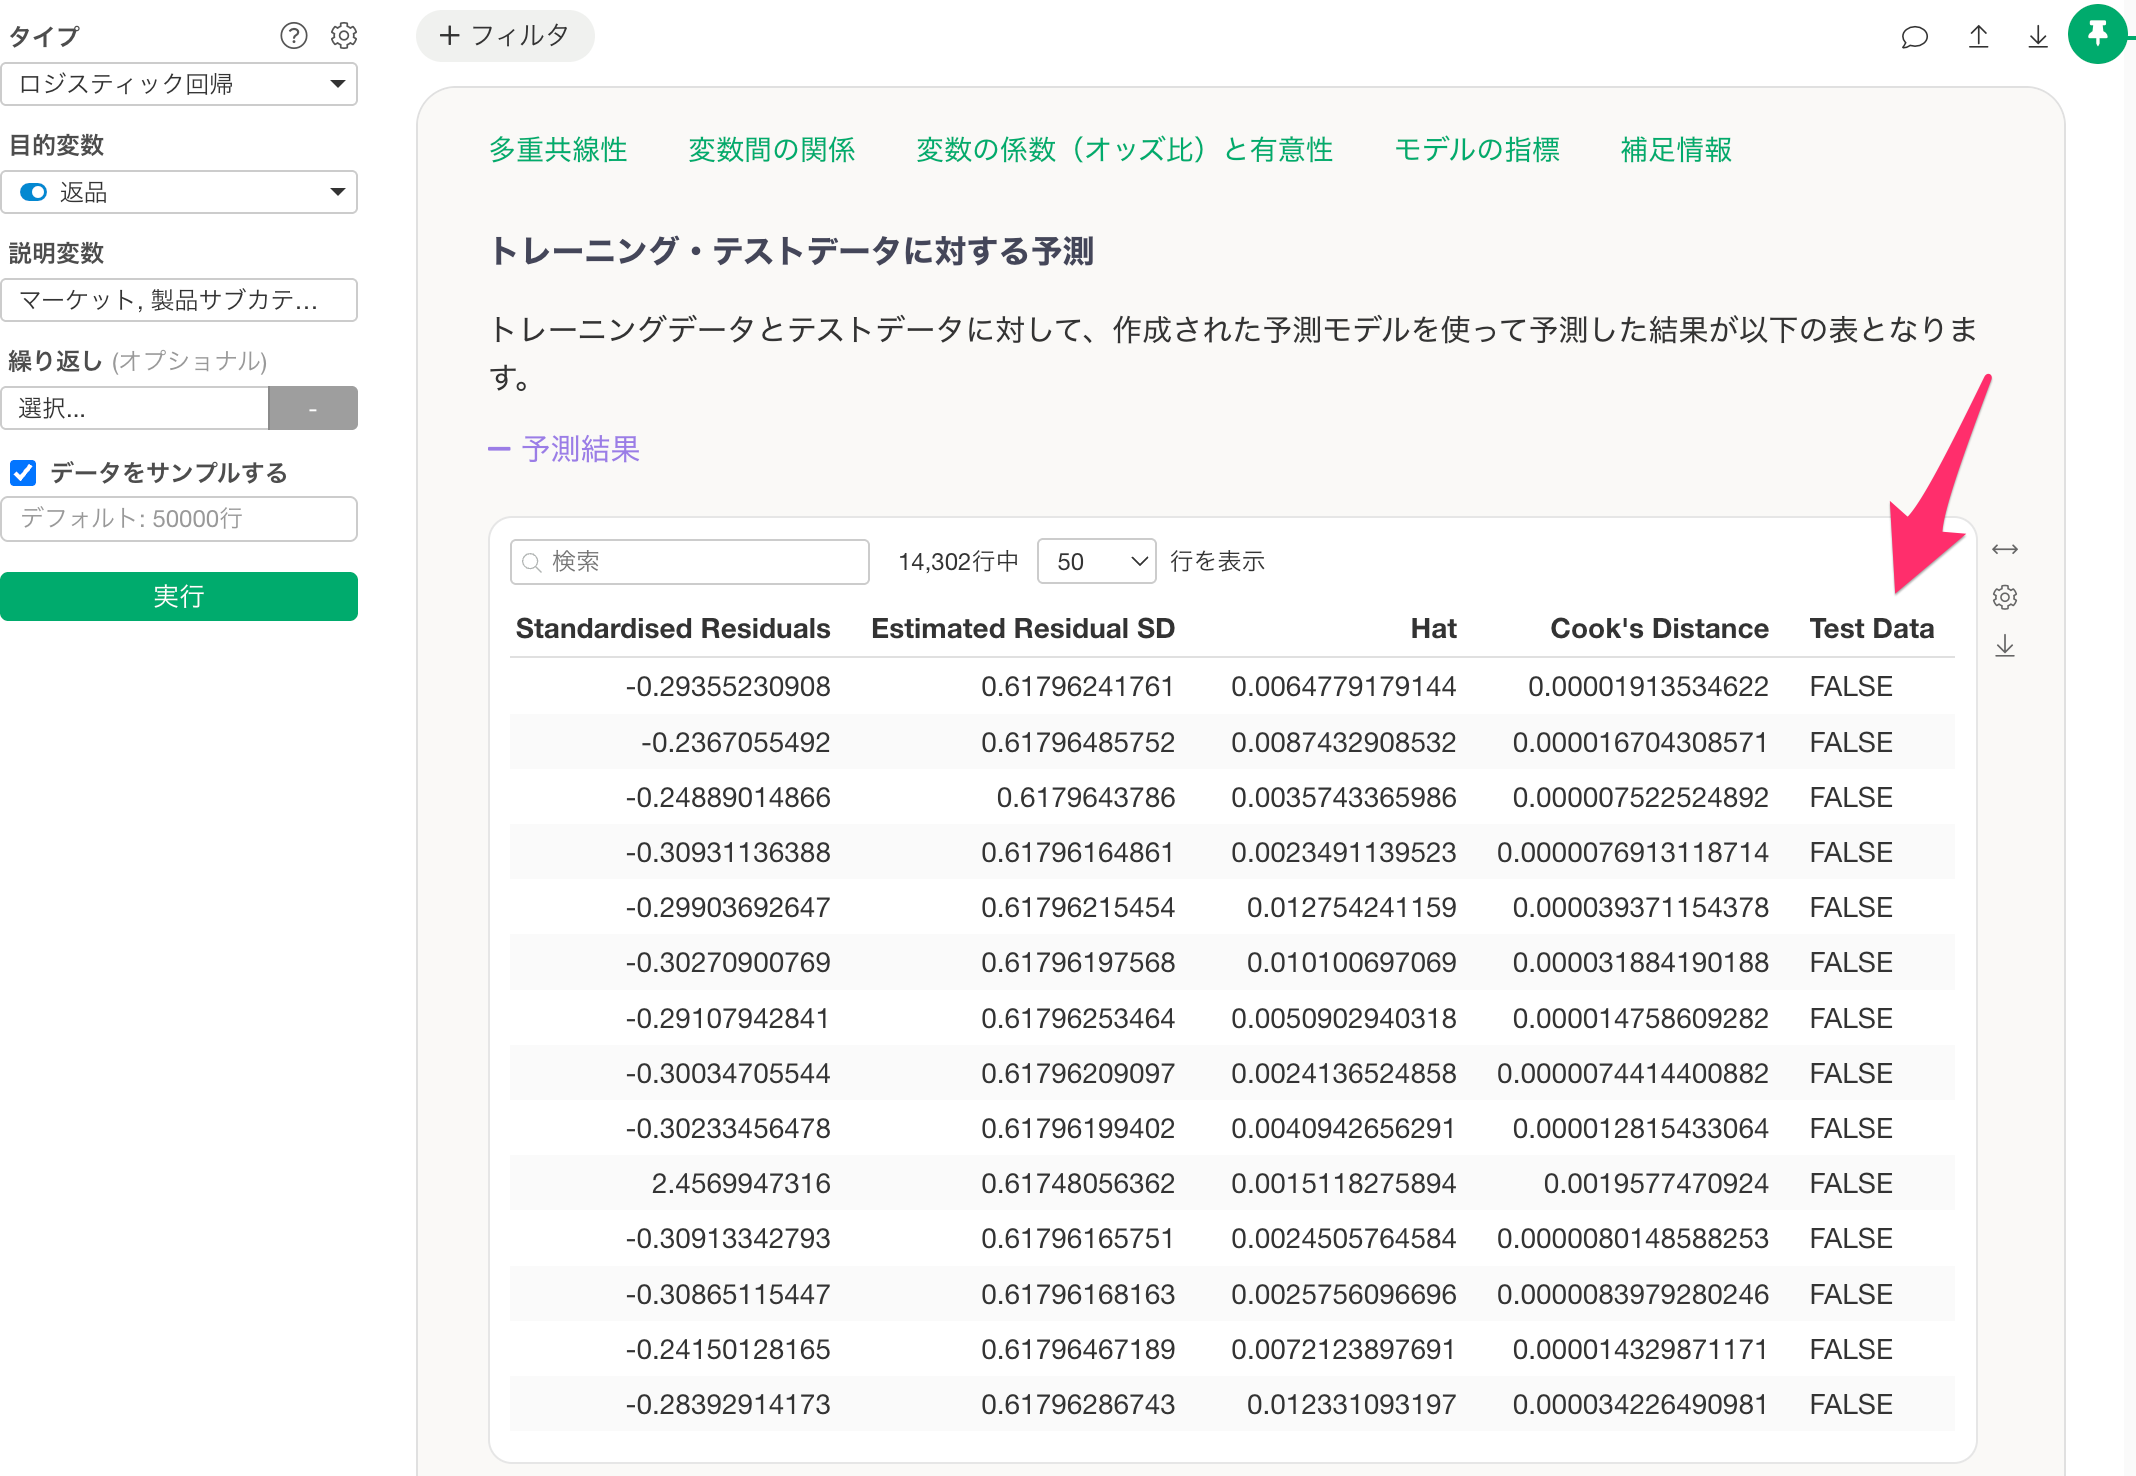The width and height of the screenshot is (2136, 1476).
Task: Select the cell value 2.4569947316
Action: pos(740,1183)
